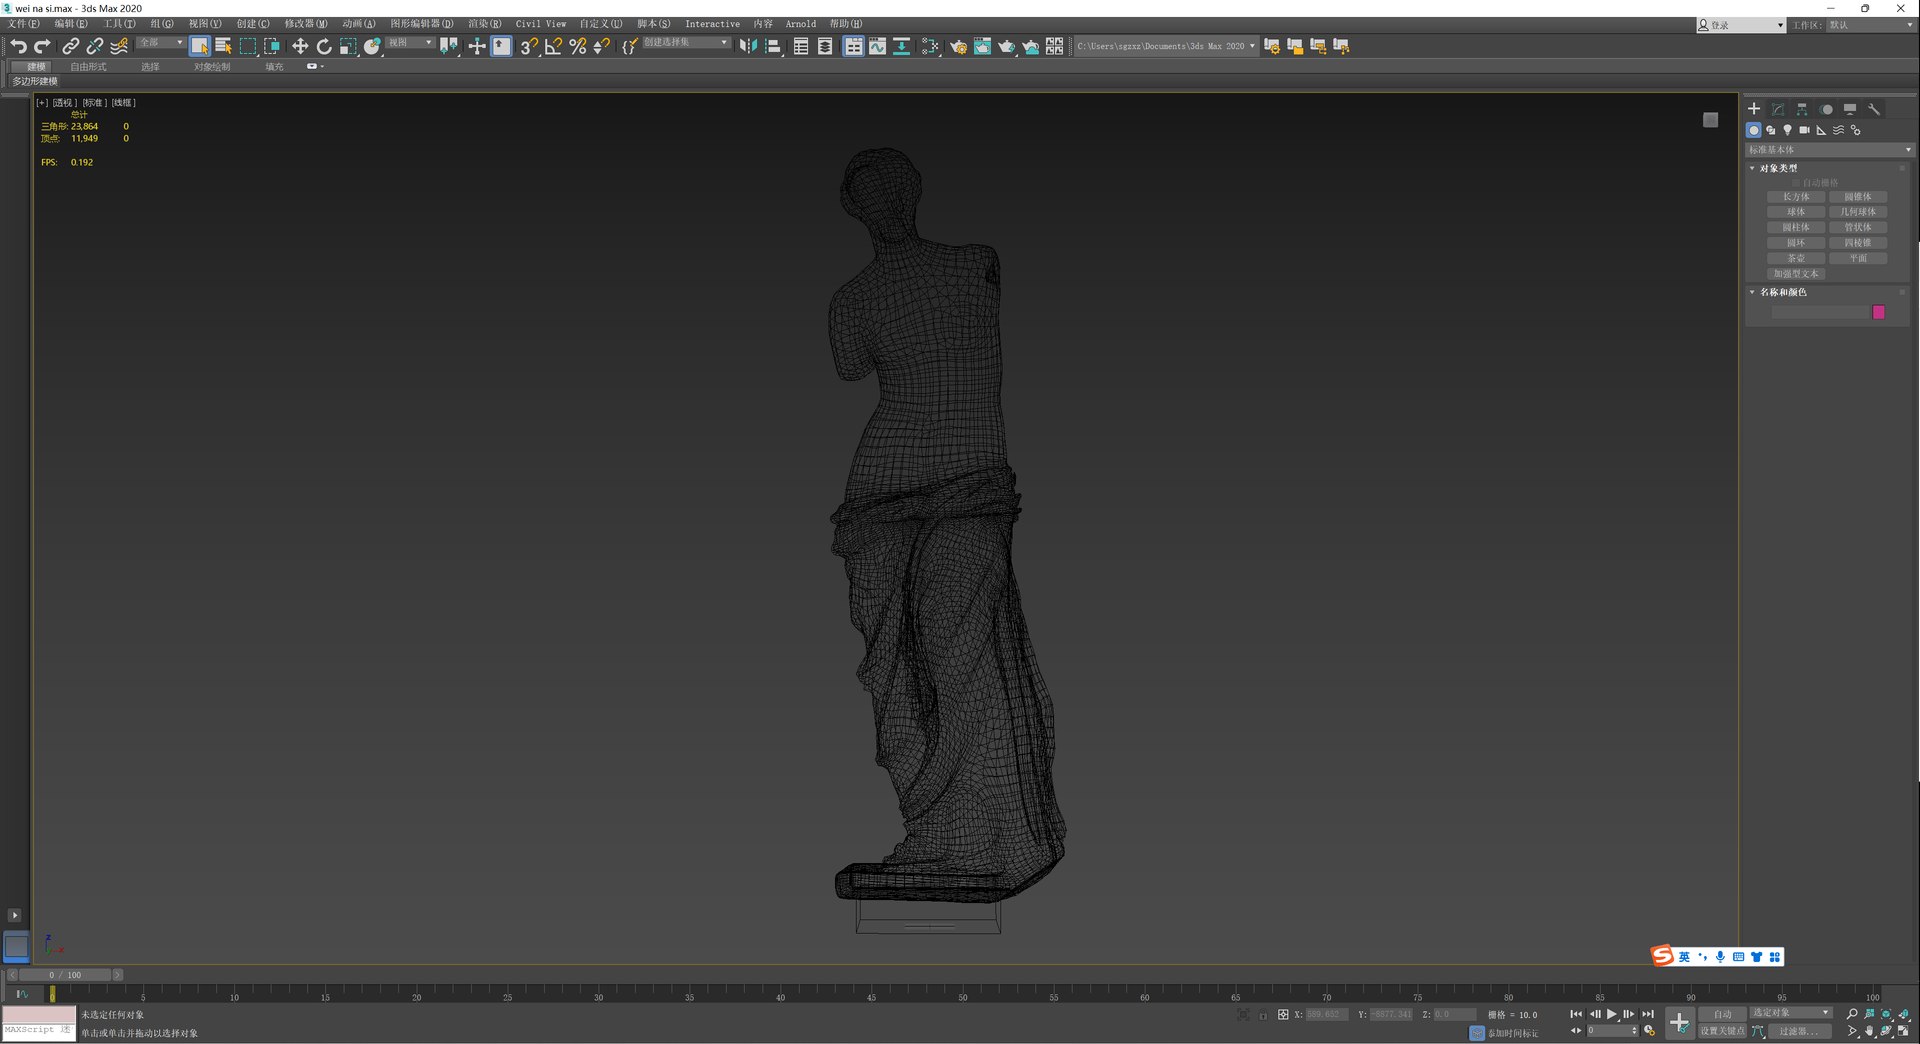This screenshot has height=1044, width=1920.
Task: Toggle the Snaps 3D button
Action: coord(528,46)
